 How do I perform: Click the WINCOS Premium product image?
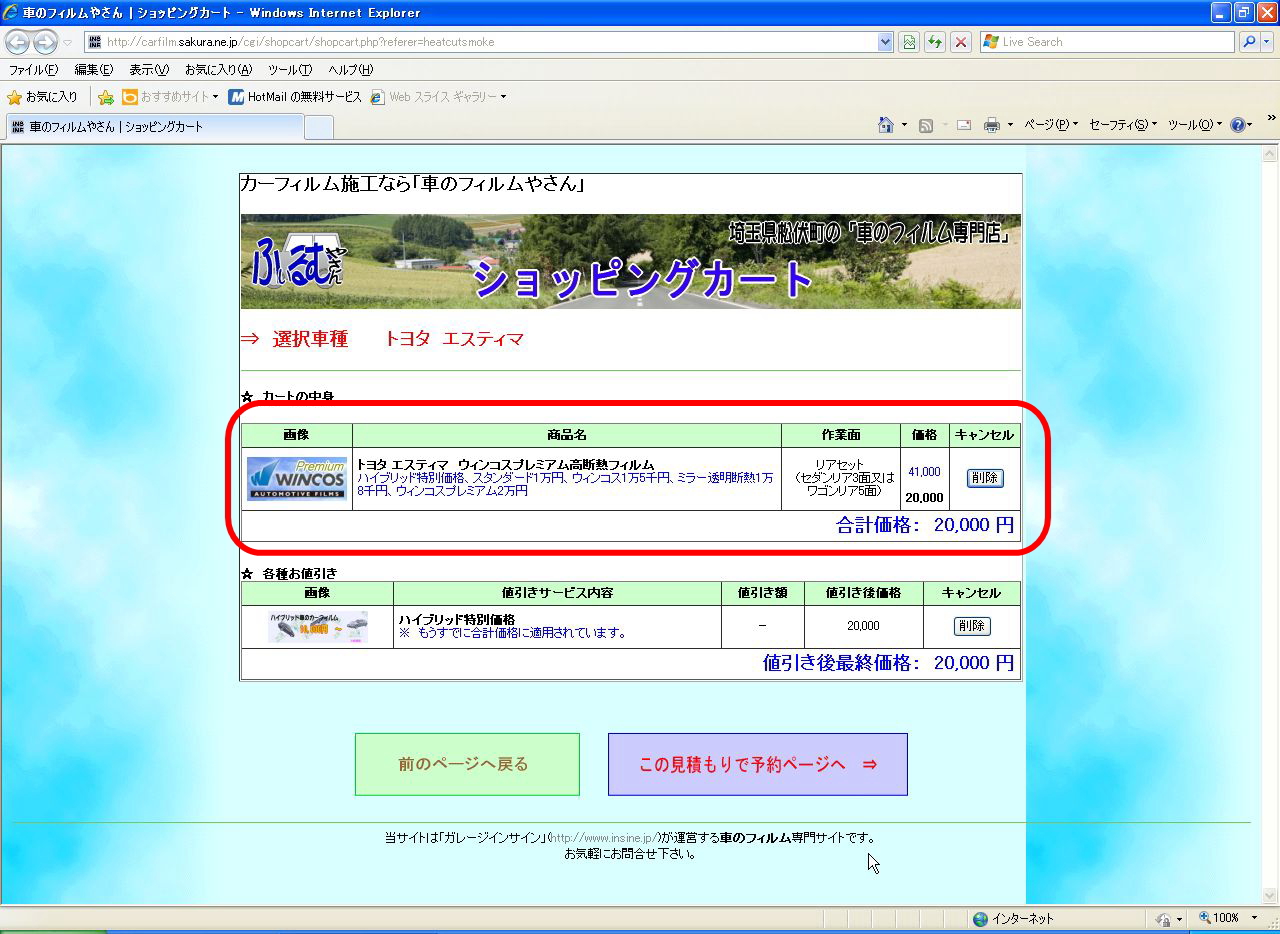point(297,479)
